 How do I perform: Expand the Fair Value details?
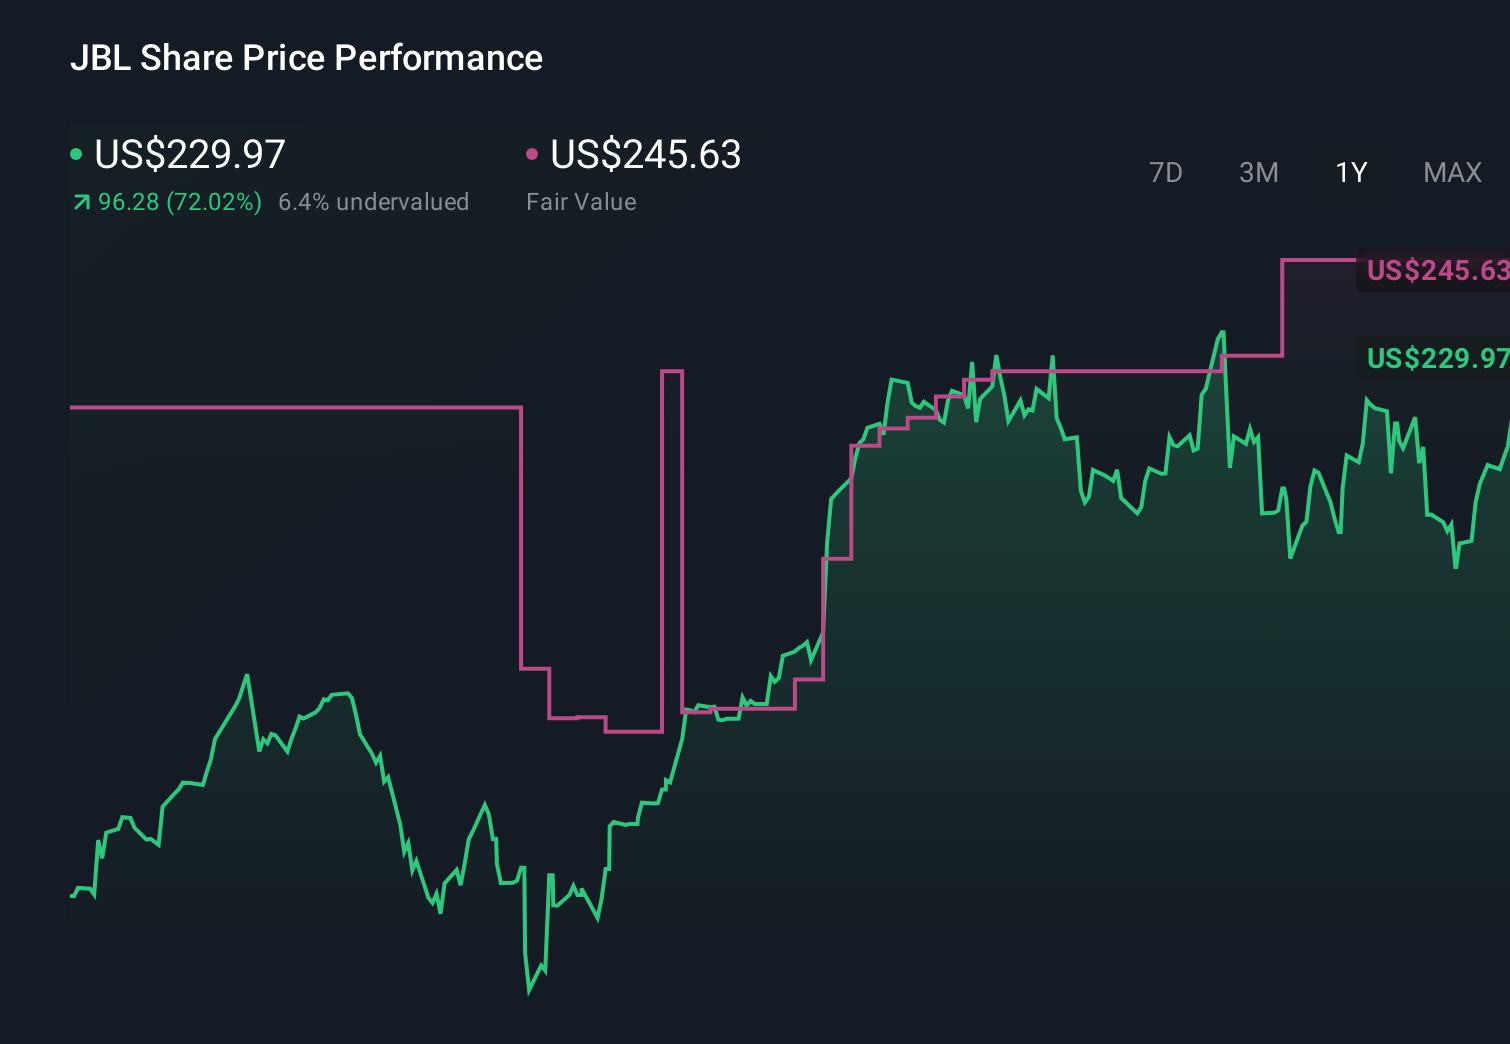581,202
